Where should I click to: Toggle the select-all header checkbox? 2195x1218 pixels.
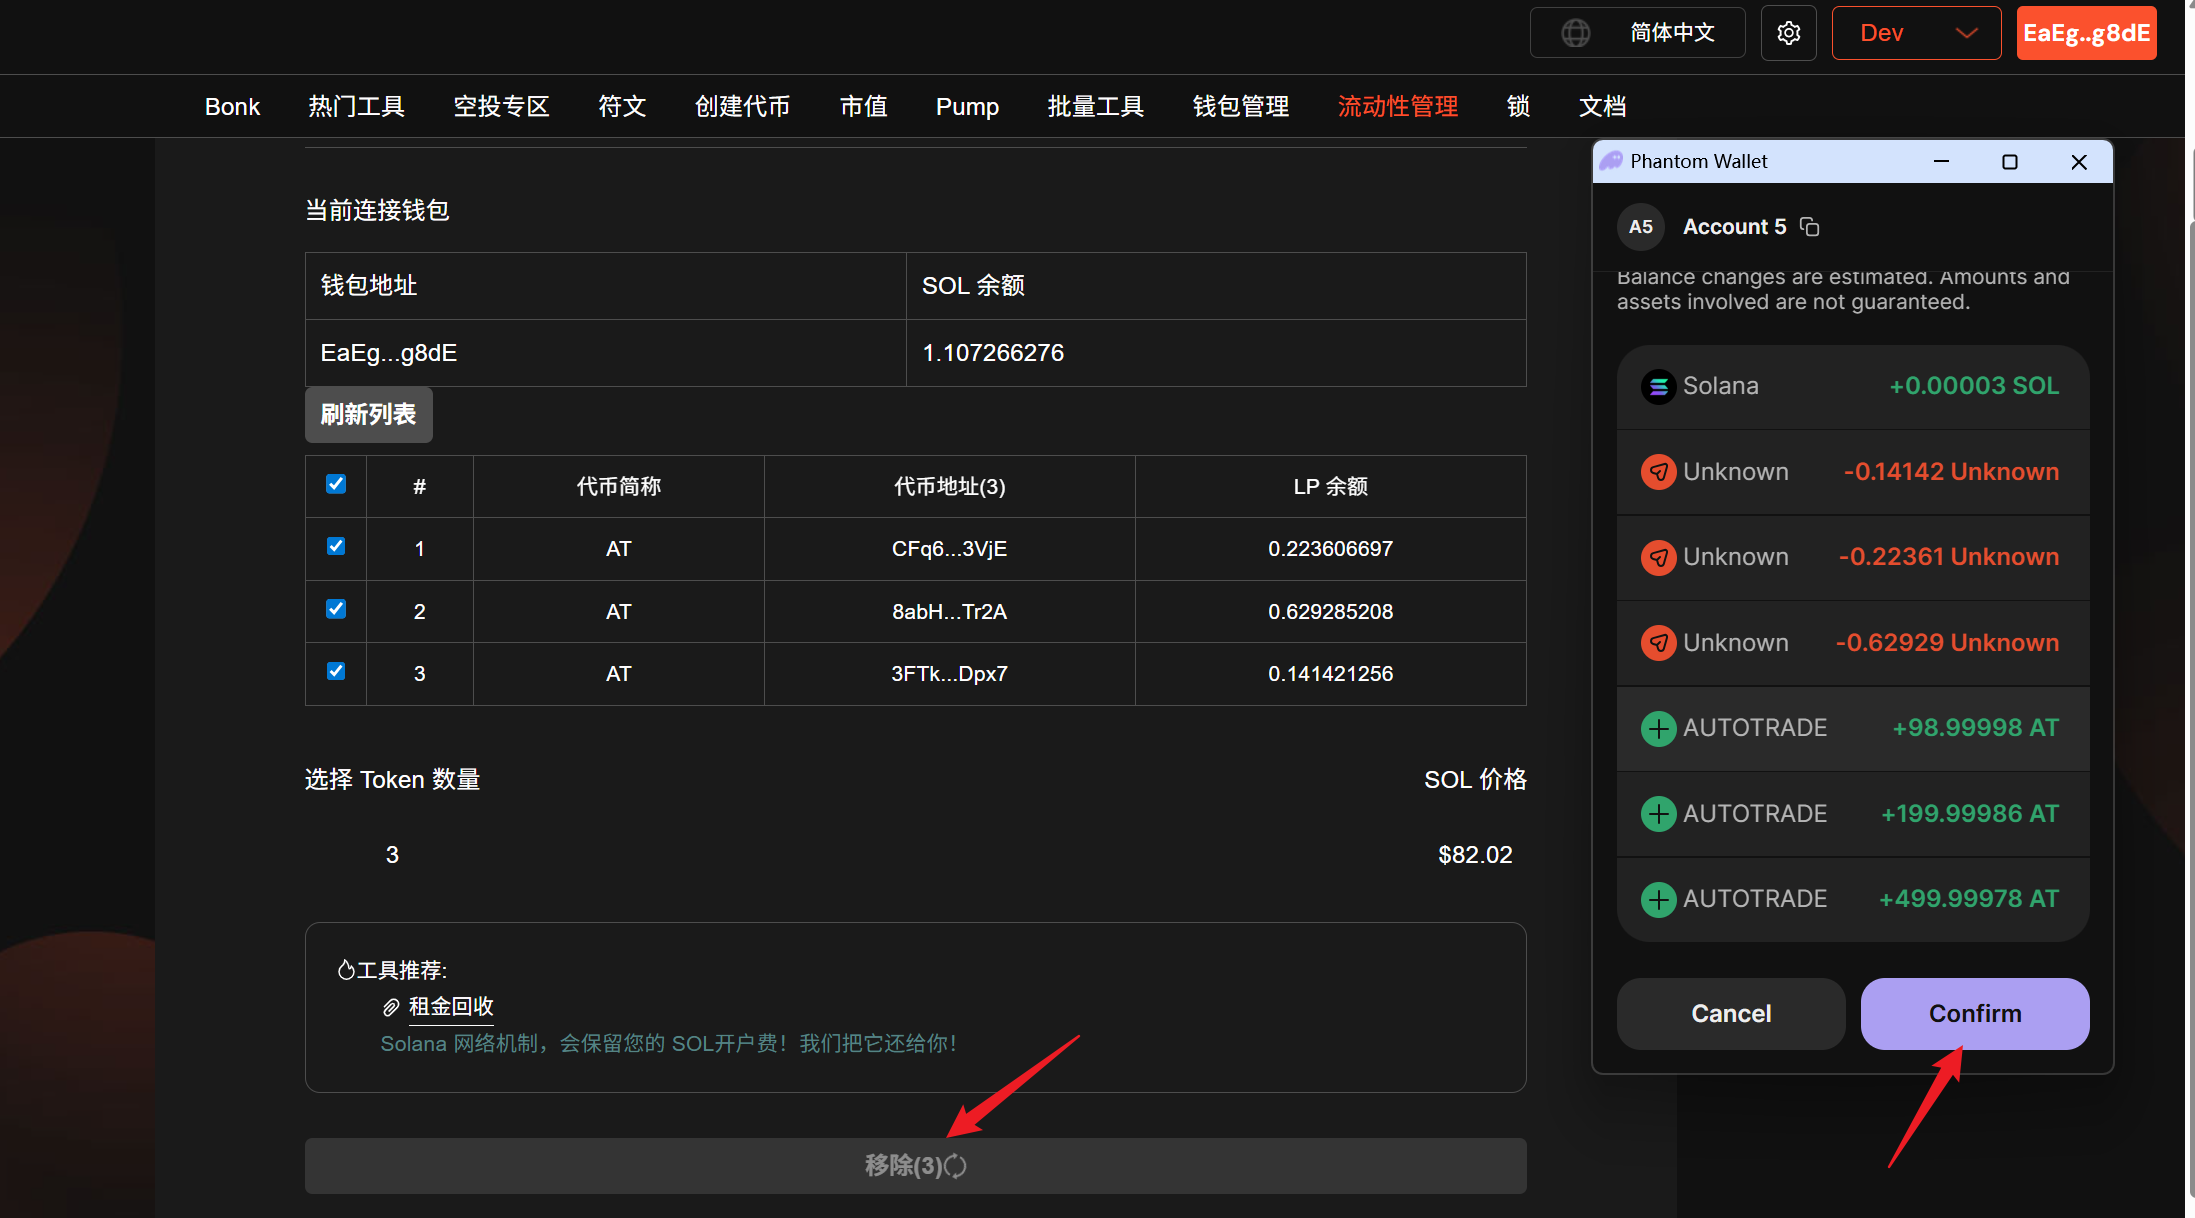pyautogui.click(x=336, y=484)
